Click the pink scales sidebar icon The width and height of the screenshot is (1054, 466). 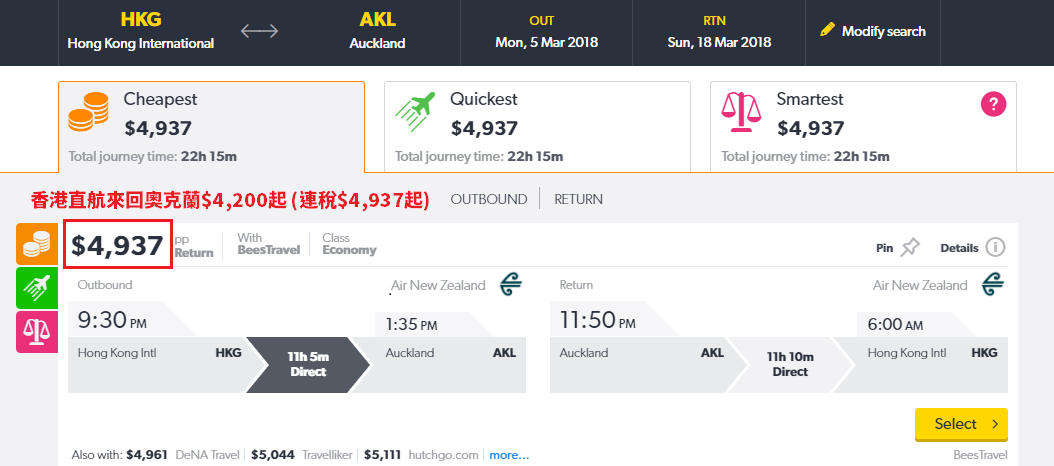coord(37,332)
